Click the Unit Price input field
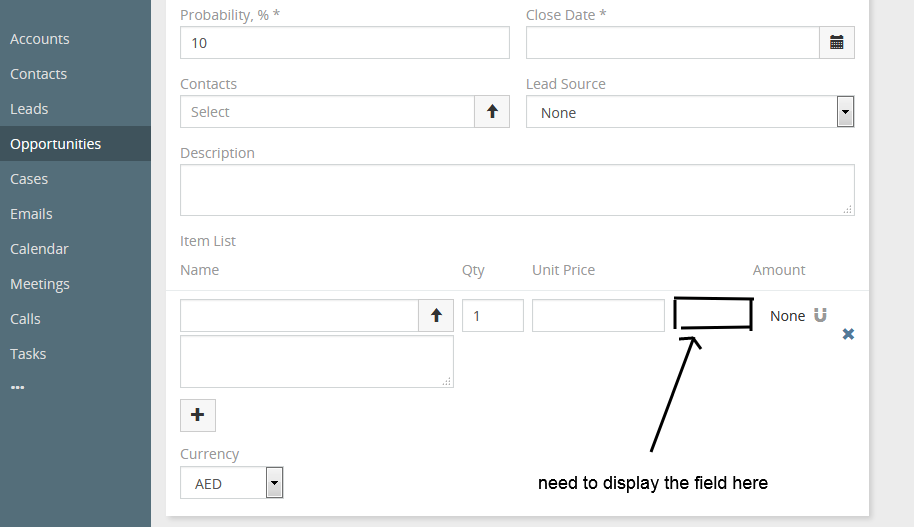 pos(598,315)
